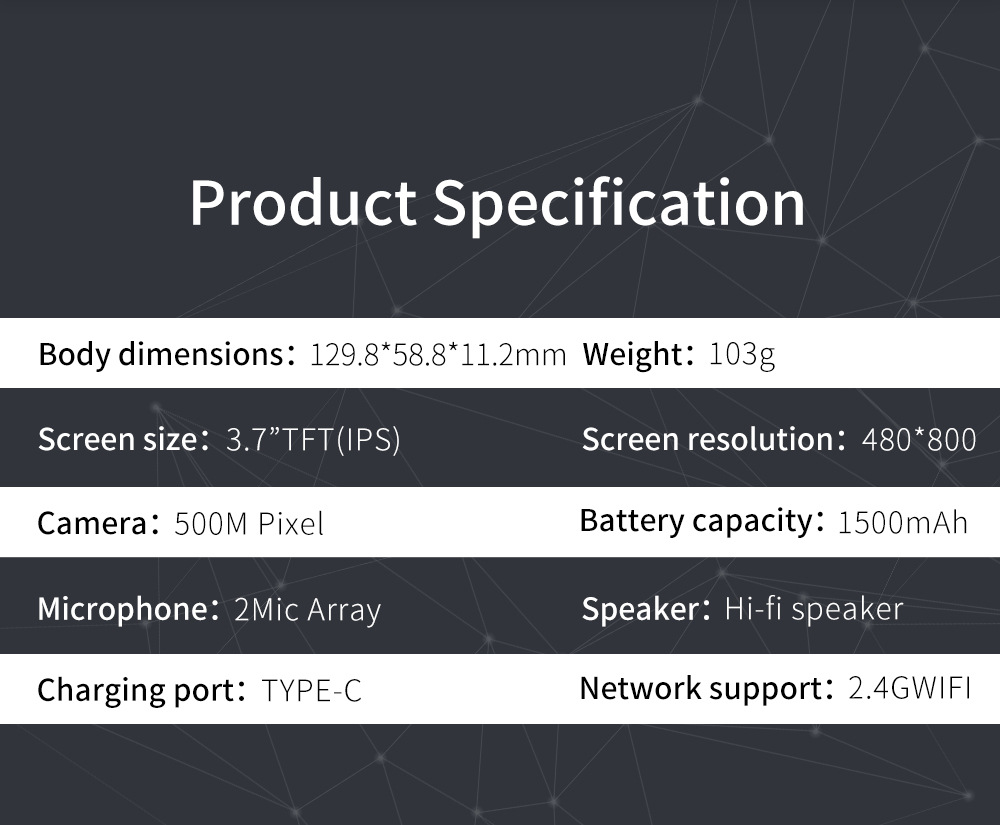Click the 103g weight value
Screen dimensions: 1000x825
coord(741,355)
